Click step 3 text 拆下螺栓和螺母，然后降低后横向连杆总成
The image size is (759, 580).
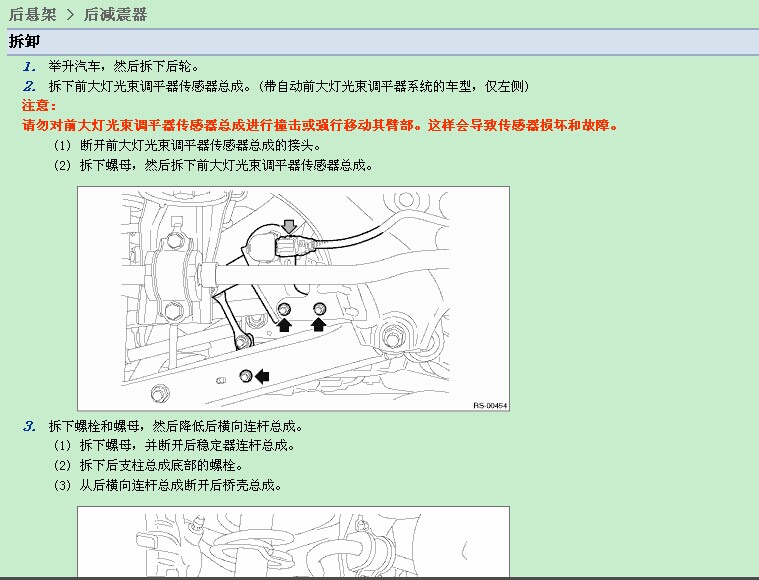(x=176, y=427)
